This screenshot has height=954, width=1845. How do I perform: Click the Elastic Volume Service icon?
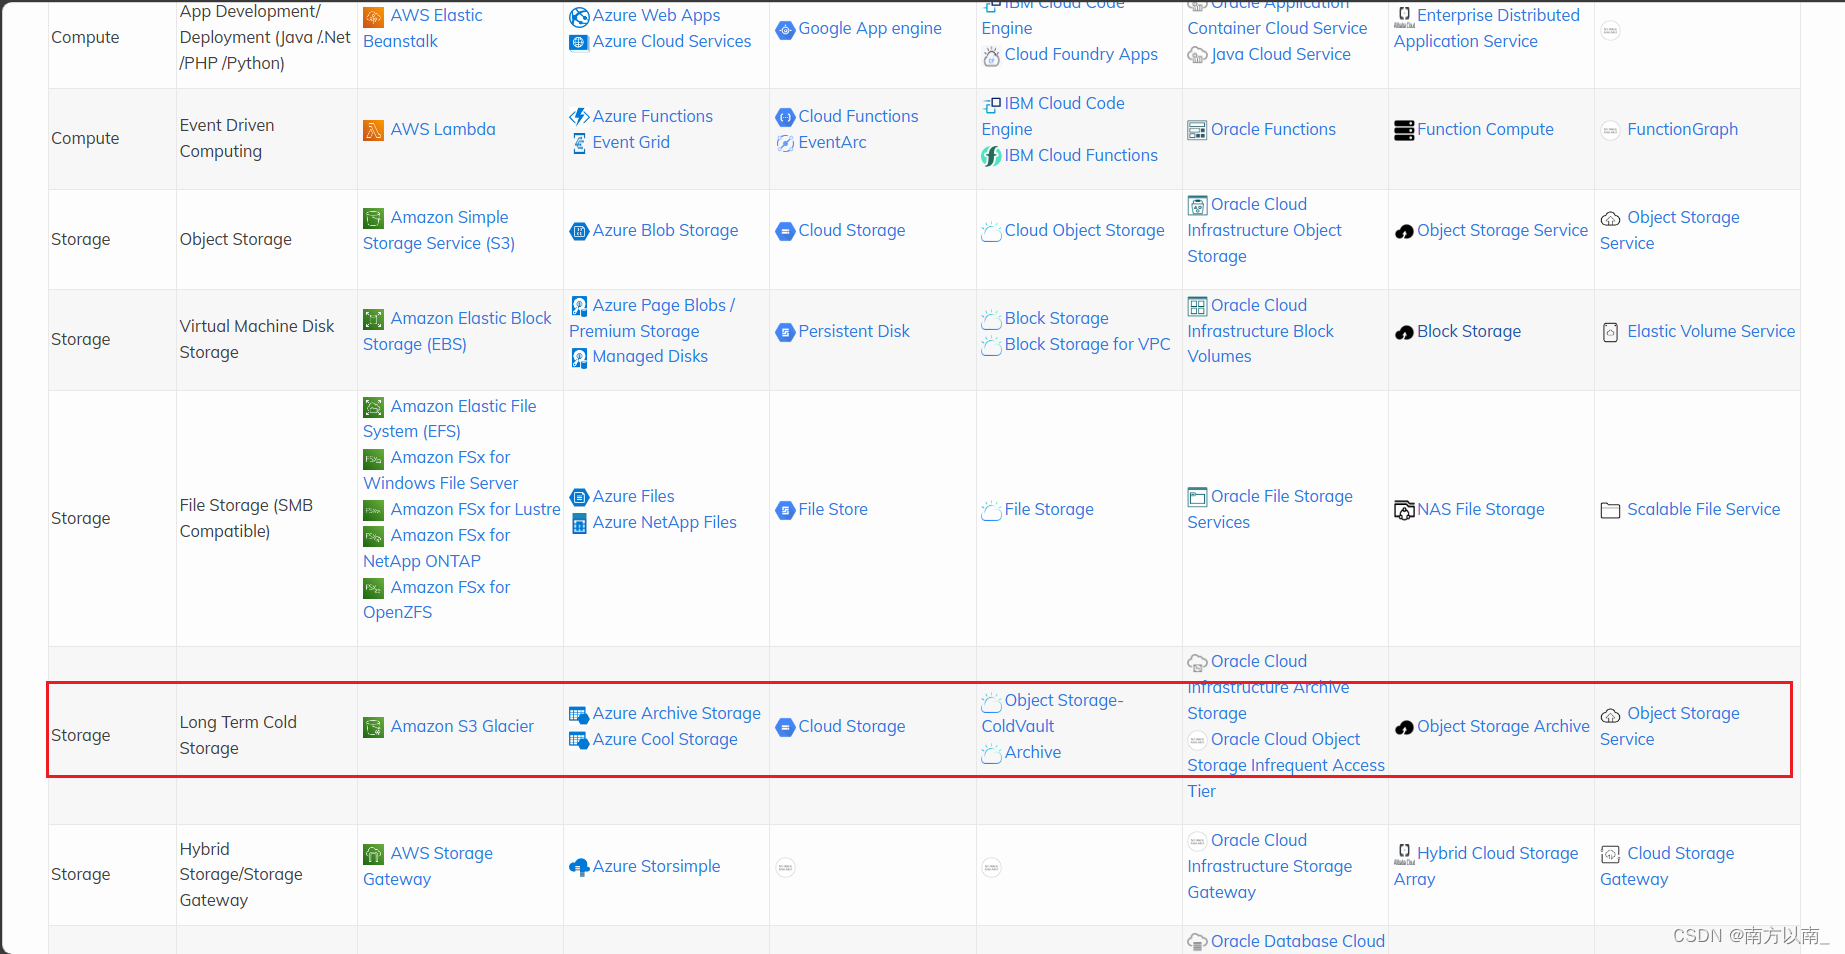point(1610,332)
